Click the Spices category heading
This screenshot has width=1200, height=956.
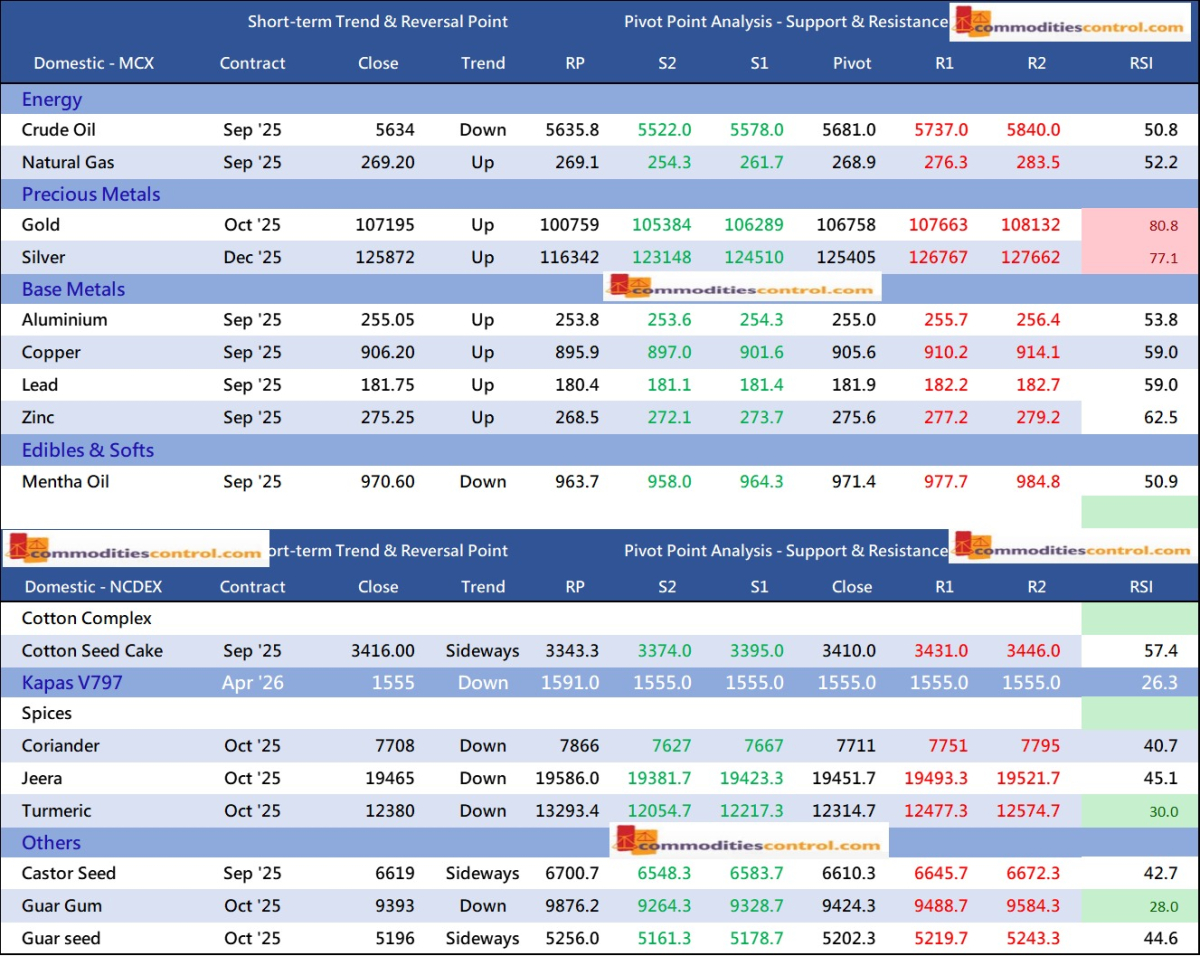click(47, 714)
